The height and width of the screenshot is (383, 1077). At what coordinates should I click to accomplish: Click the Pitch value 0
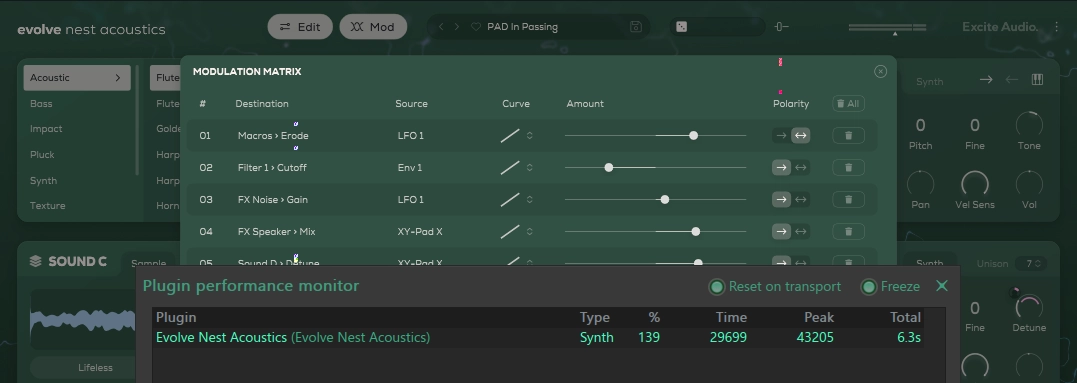tap(920, 125)
